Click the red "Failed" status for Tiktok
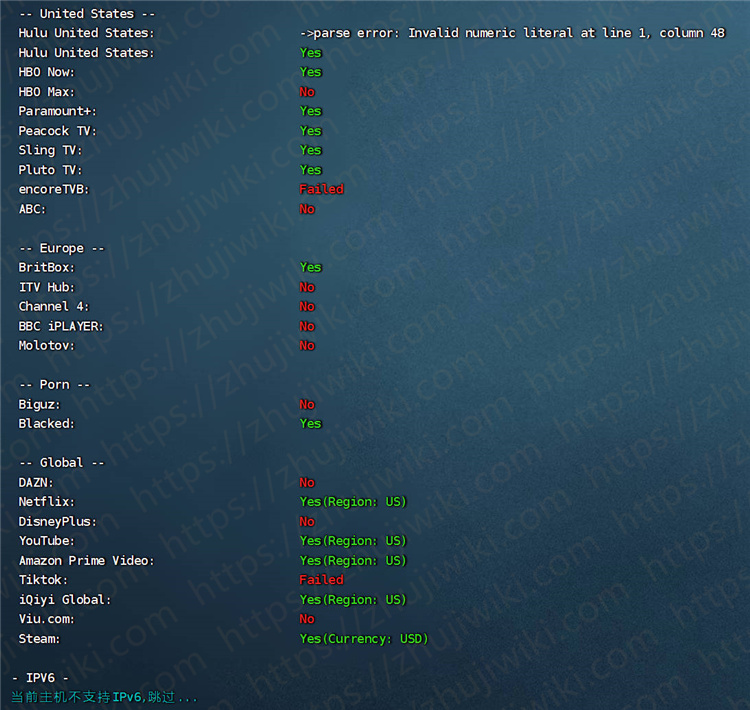 tap(321, 580)
